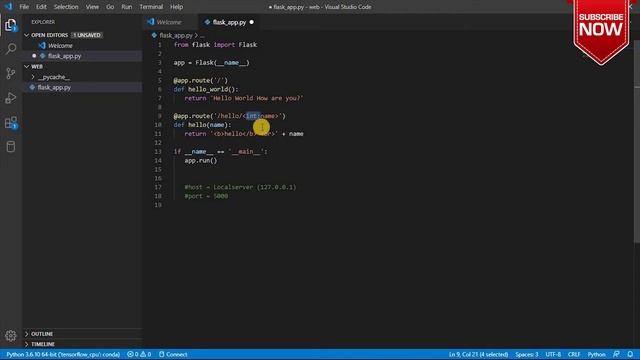Open the Run menu

pyautogui.click(x=127, y=7)
